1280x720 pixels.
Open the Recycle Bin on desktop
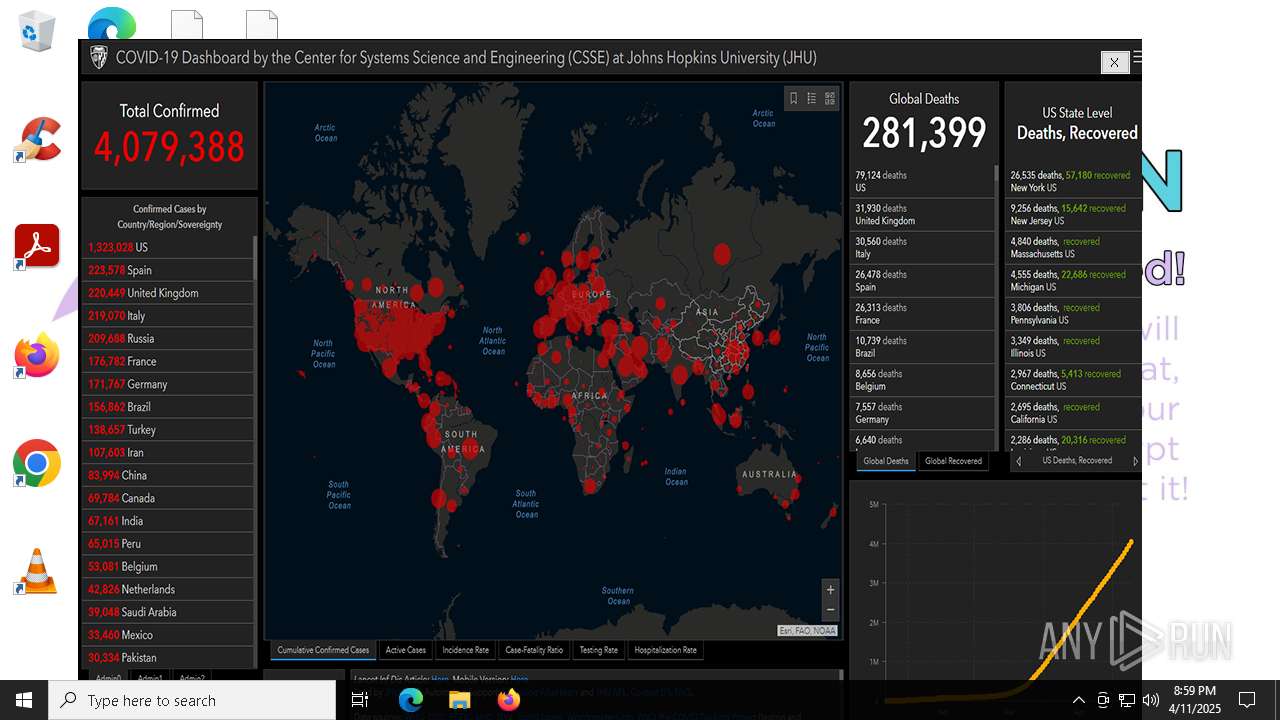tap(37, 30)
